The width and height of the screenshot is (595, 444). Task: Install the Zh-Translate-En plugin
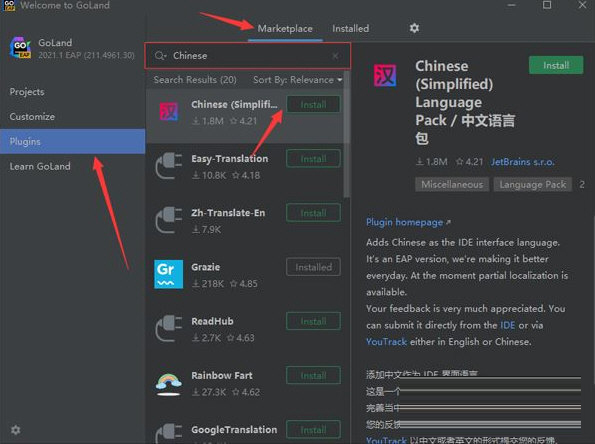[x=313, y=213]
